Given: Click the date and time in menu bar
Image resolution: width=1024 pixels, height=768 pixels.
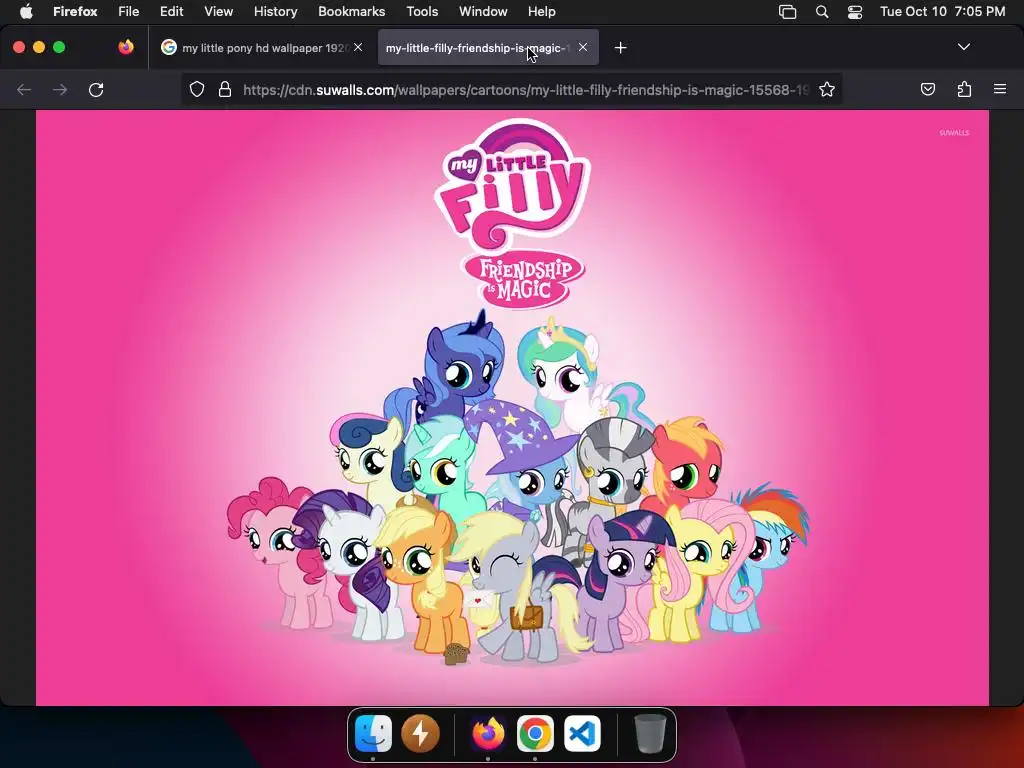Looking at the screenshot, I should [x=942, y=11].
